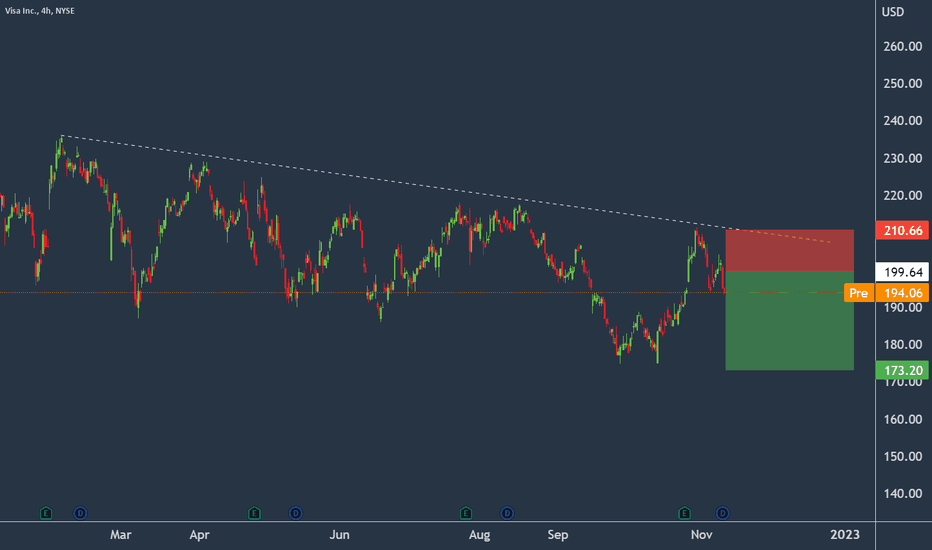Click the Nov label on the time axis

701,535
